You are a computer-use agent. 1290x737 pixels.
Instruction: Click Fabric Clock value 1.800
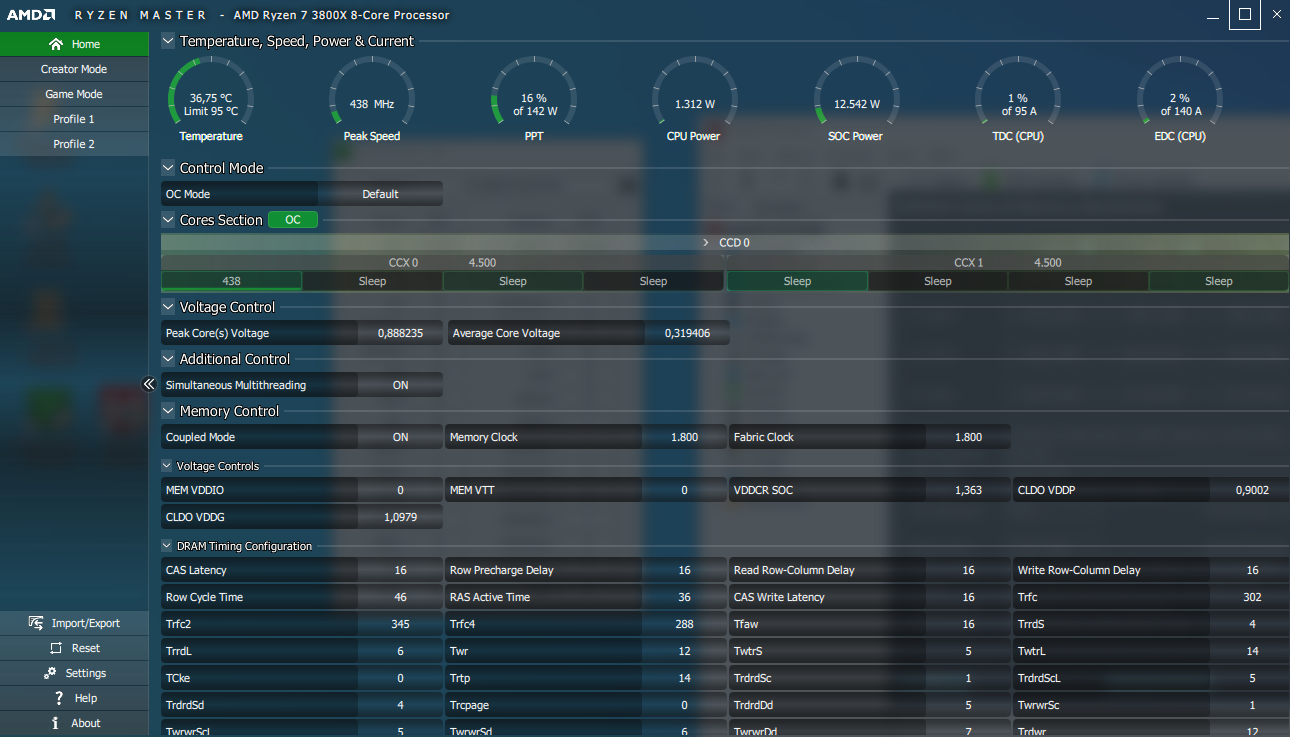tap(968, 437)
